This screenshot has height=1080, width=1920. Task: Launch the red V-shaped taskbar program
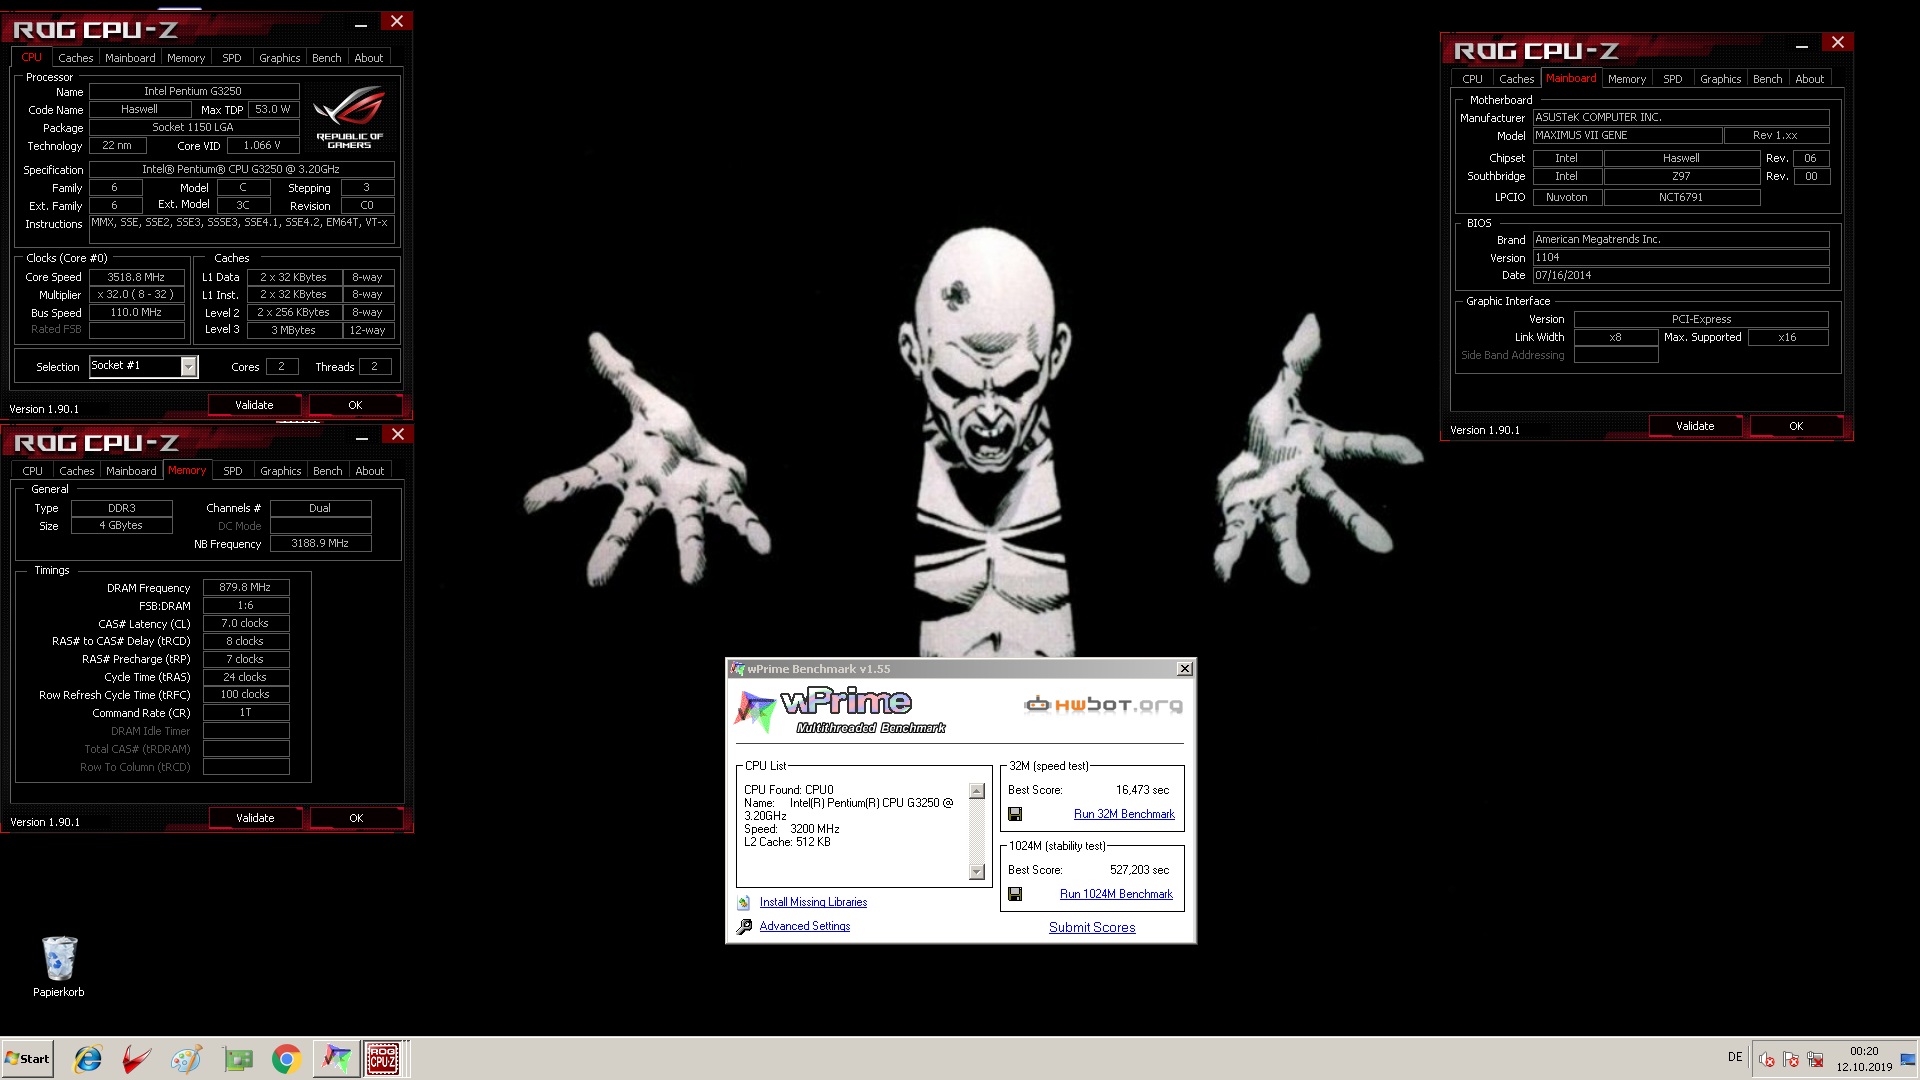[x=137, y=1059]
